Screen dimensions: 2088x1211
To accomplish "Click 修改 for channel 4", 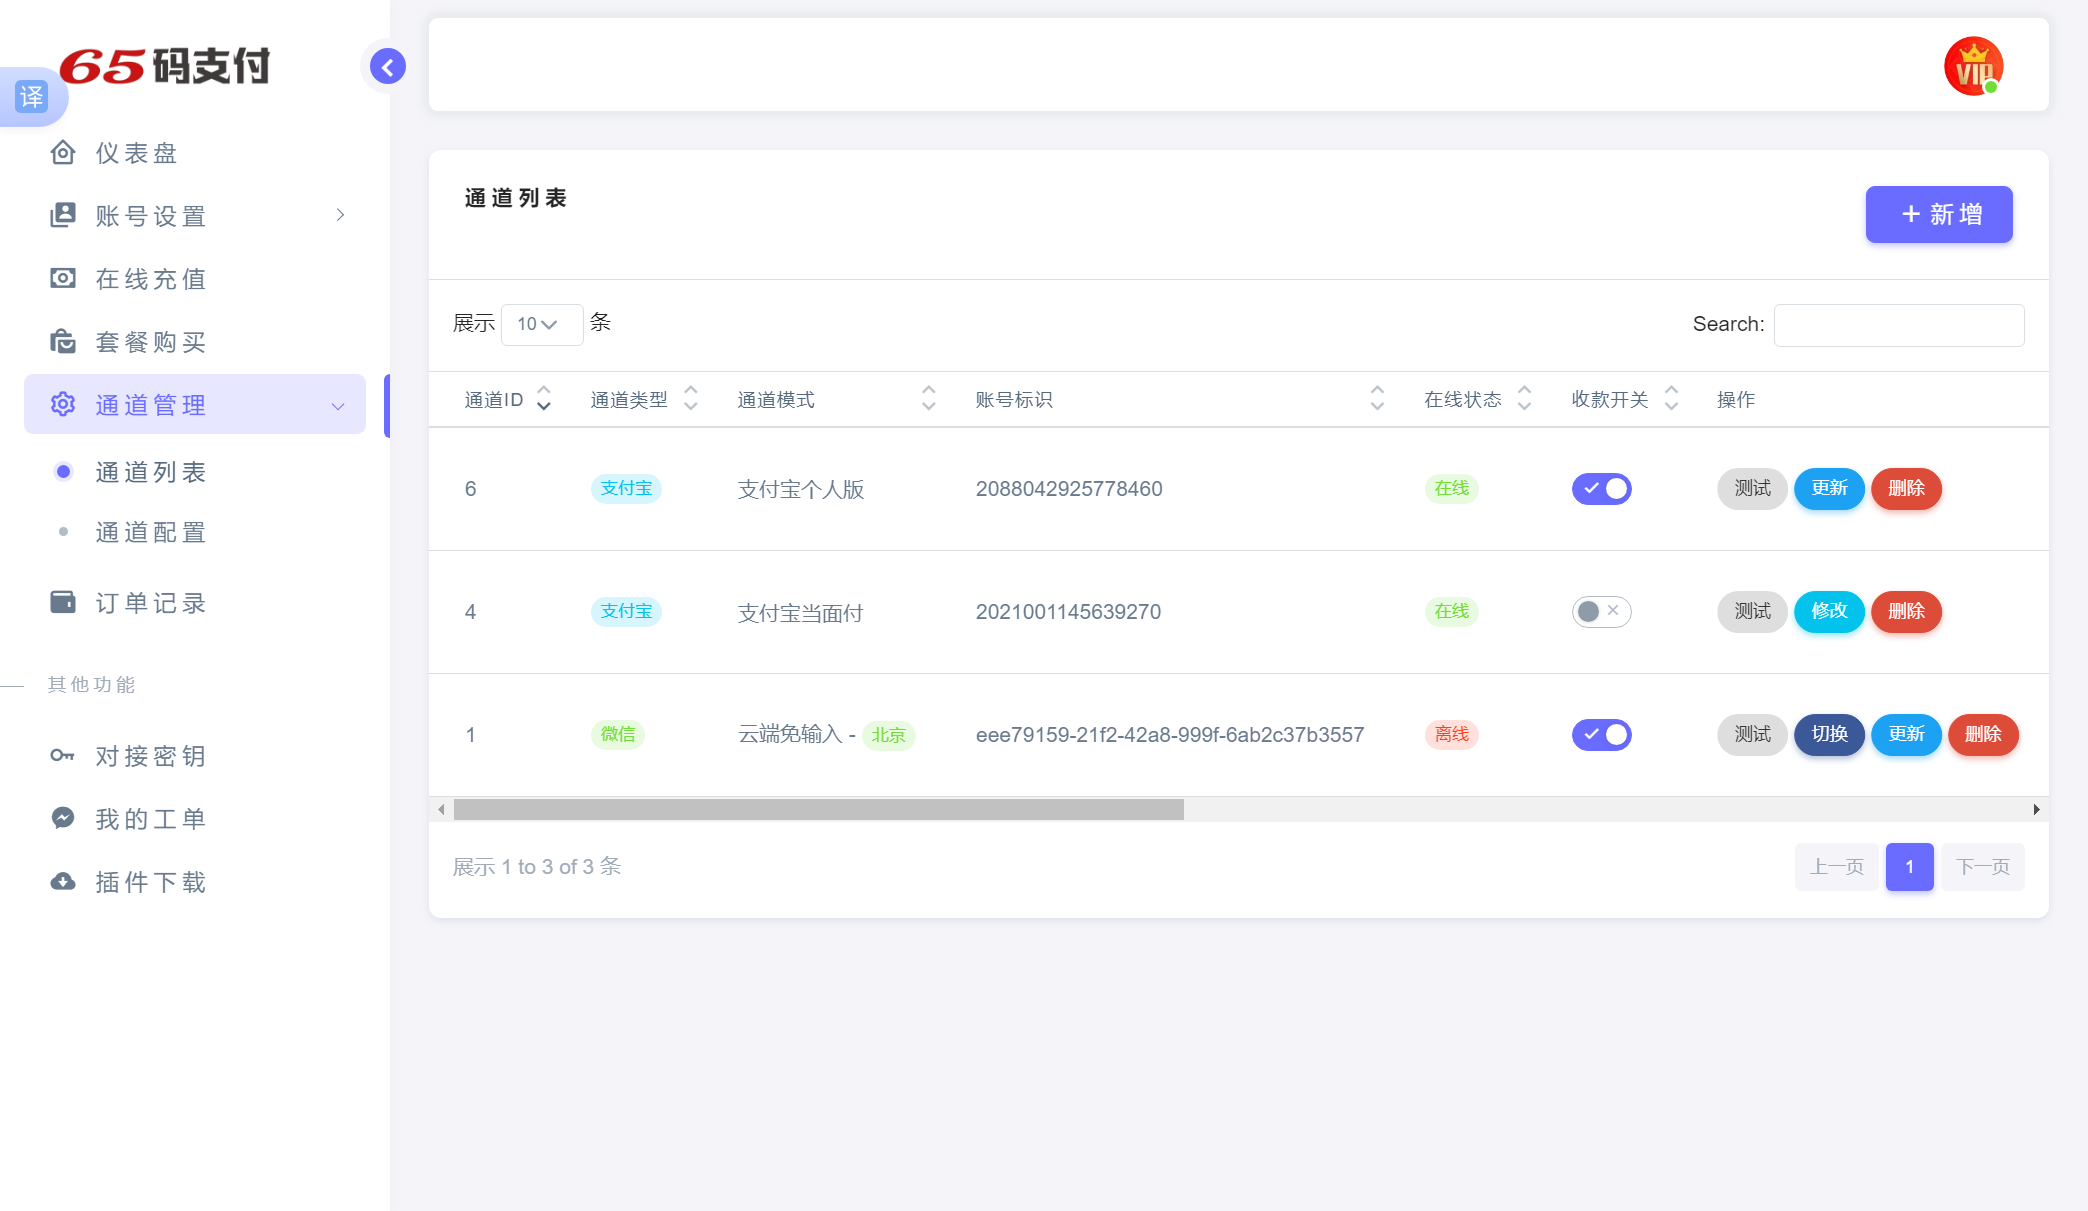I will (1829, 611).
